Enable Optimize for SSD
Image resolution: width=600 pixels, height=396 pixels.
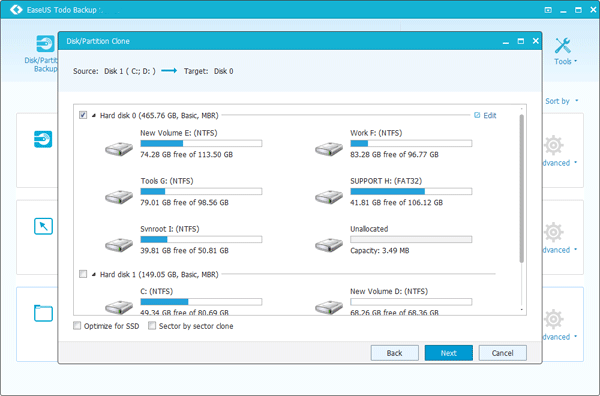pyautogui.click(x=77, y=326)
